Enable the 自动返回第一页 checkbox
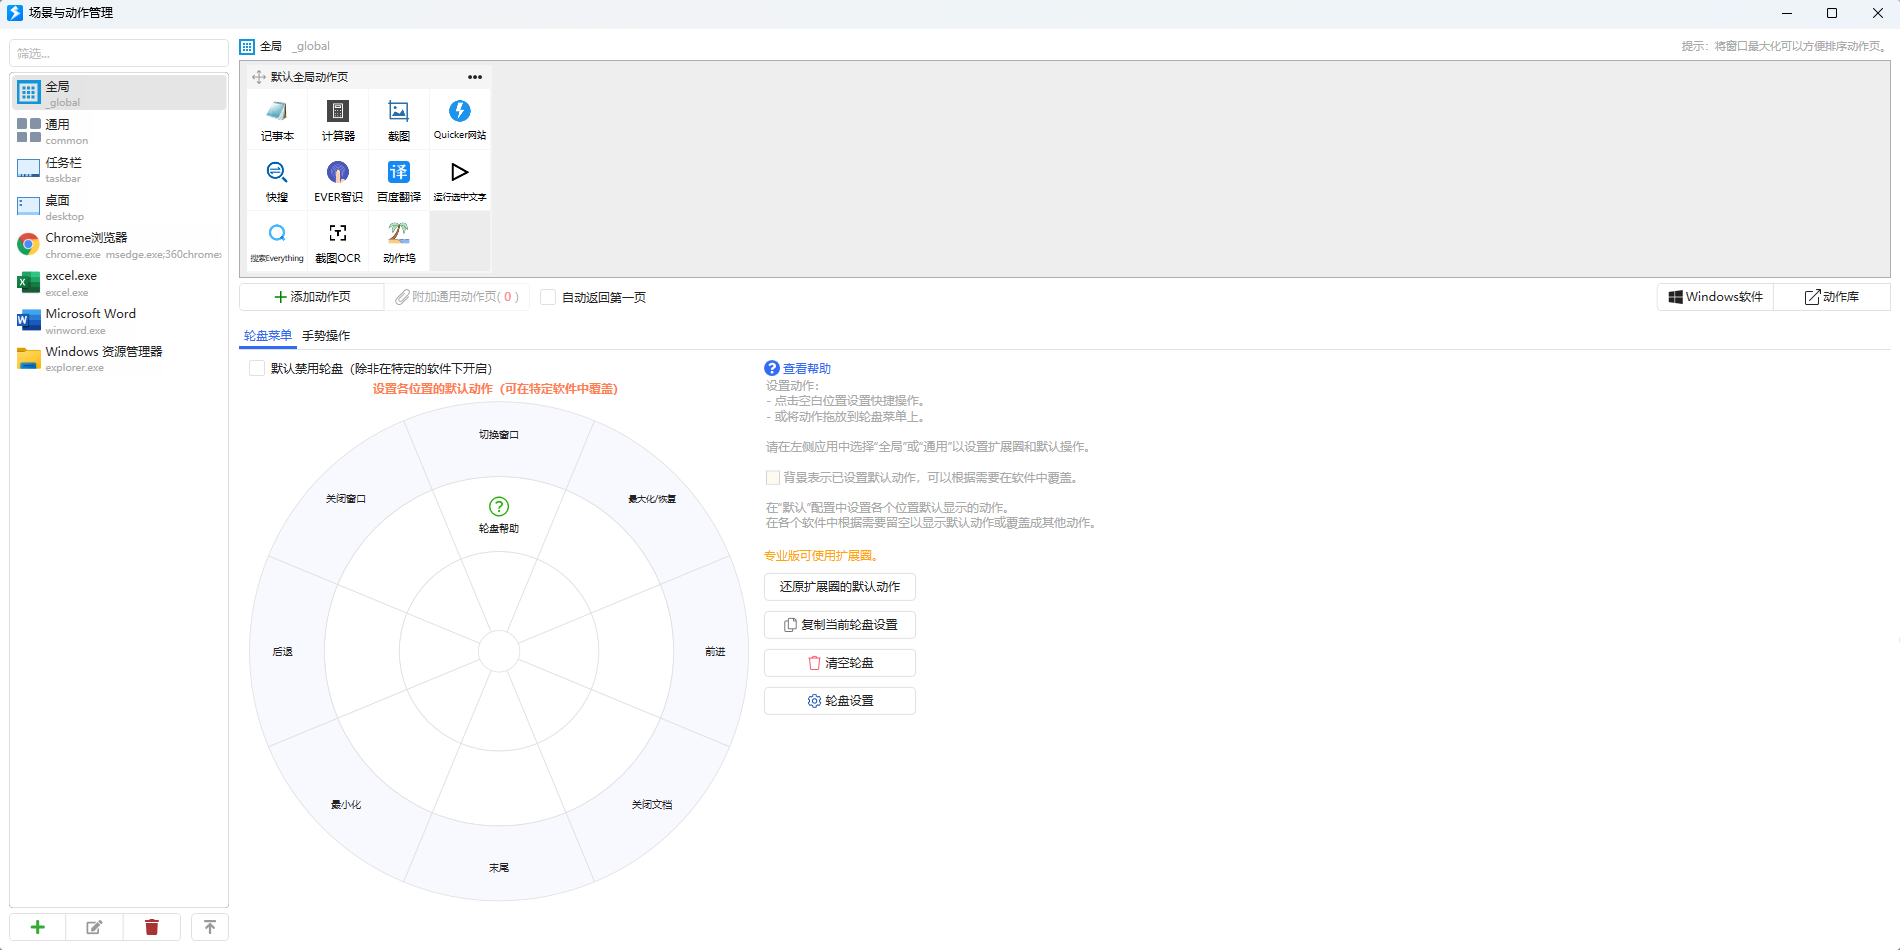Screen dimensions: 1900x950 pos(548,298)
